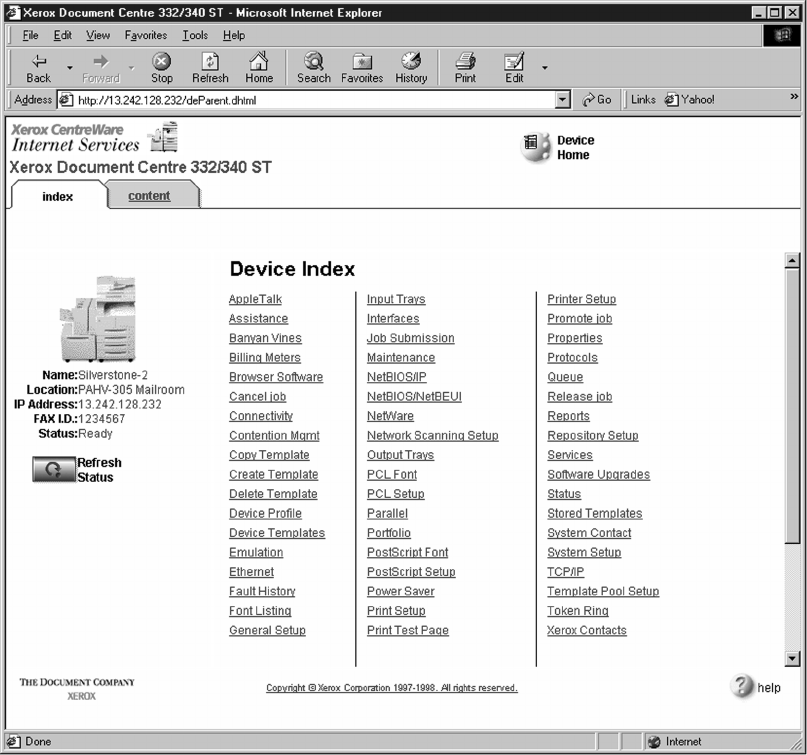Expand the Links bar chevron
The image size is (807, 755).
794,97
